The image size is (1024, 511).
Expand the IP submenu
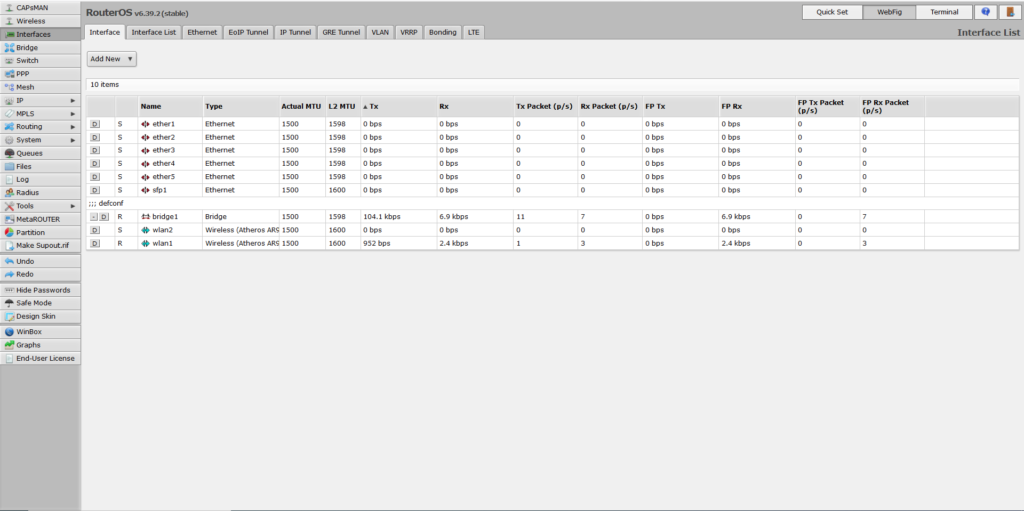pyautogui.click(x=40, y=100)
